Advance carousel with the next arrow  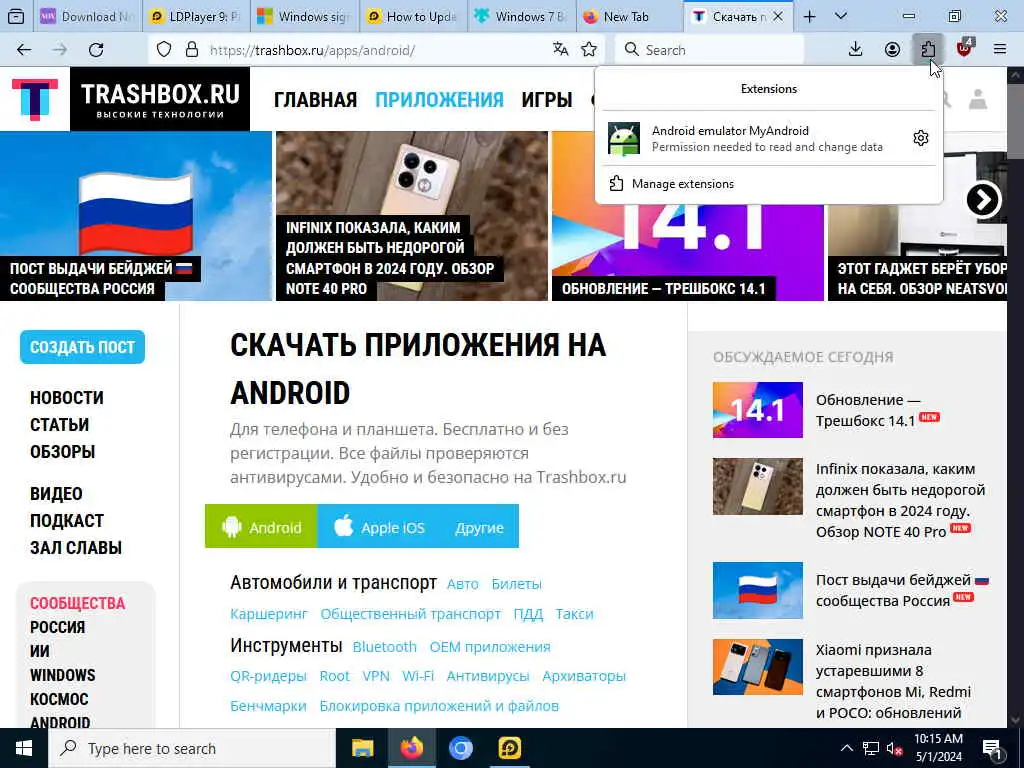click(984, 200)
